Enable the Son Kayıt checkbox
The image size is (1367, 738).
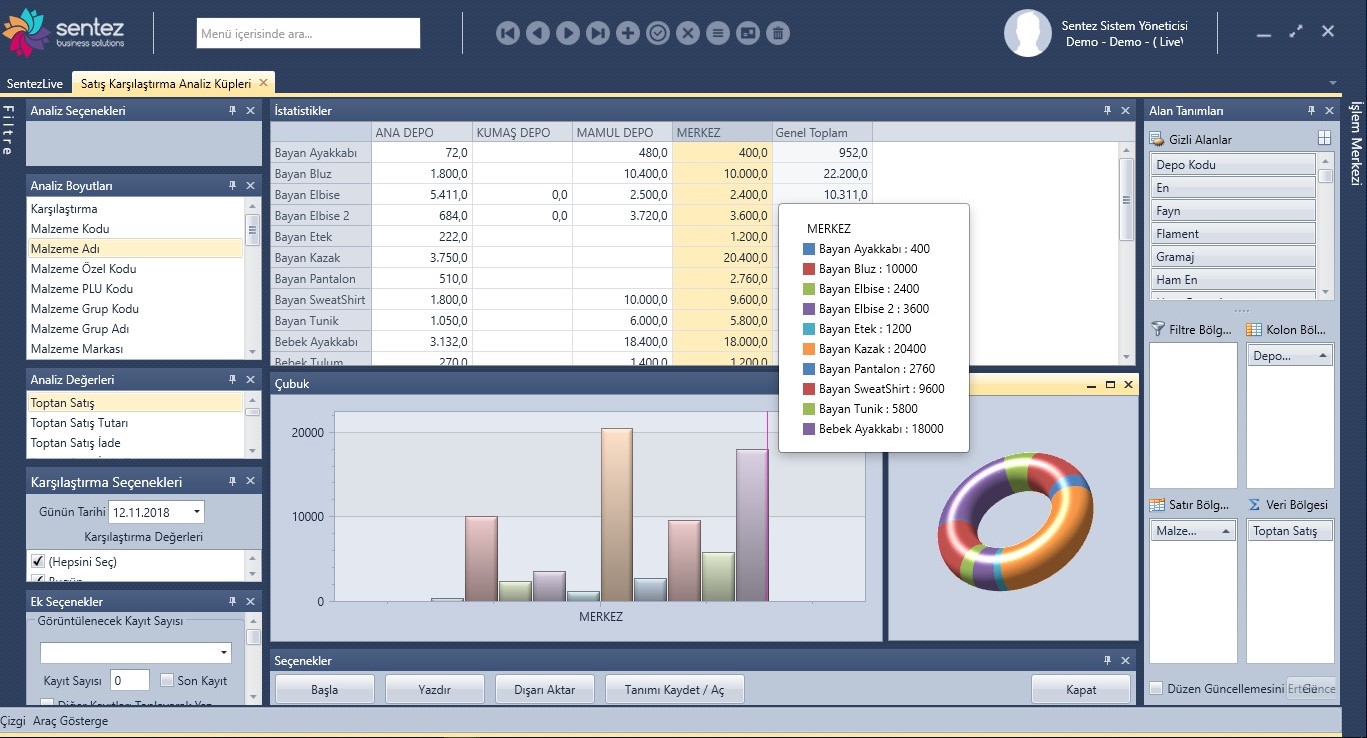(x=167, y=681)
